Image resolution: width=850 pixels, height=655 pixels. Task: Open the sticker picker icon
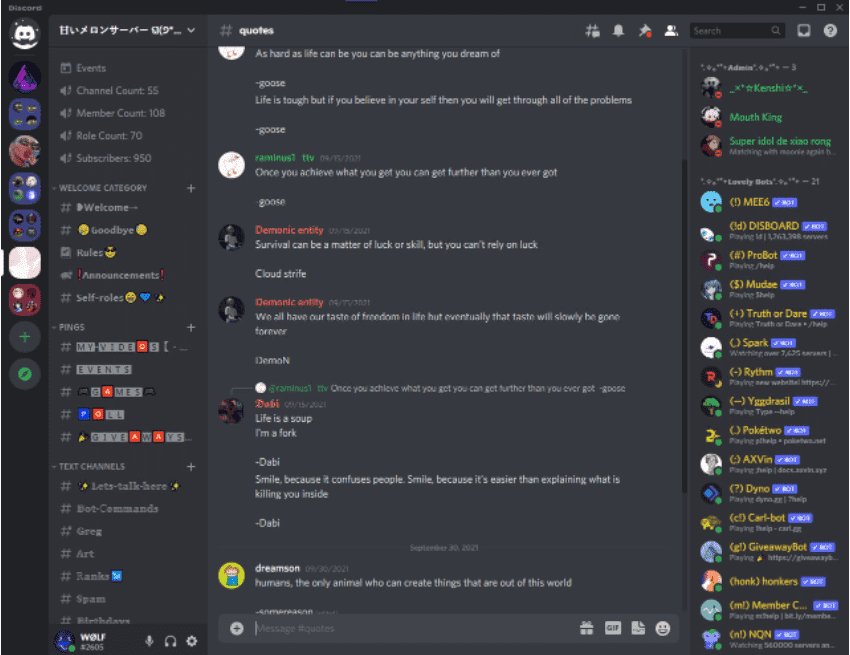[638, 628]
